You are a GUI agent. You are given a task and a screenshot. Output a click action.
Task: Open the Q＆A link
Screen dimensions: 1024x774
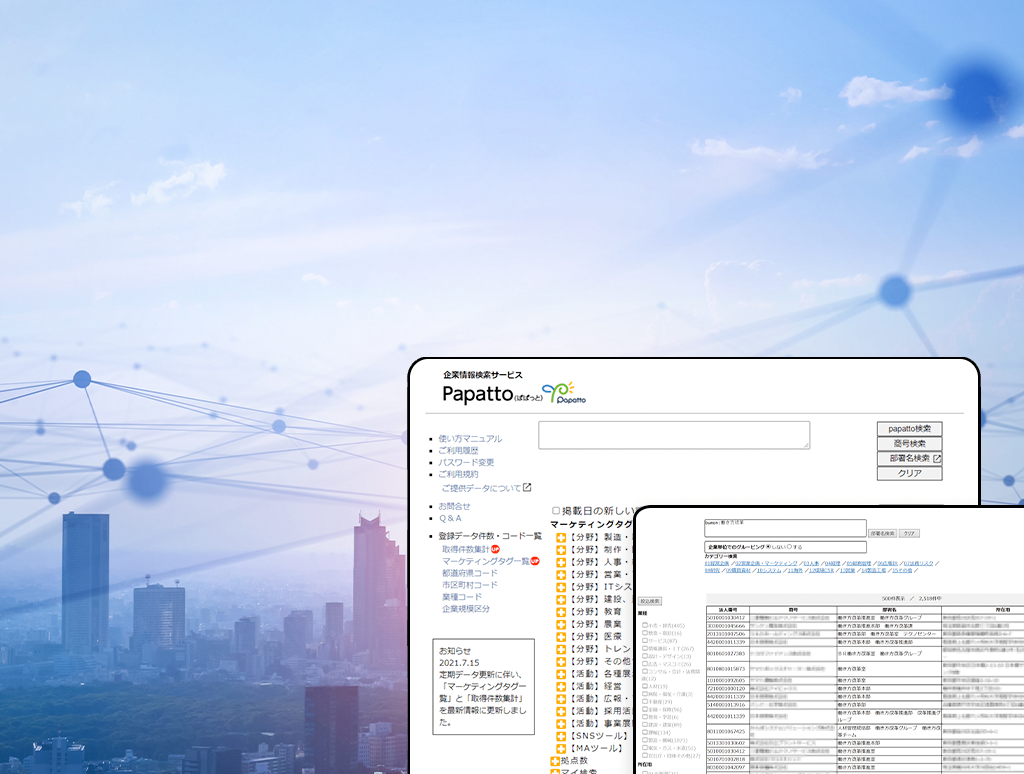pos(450,518)
